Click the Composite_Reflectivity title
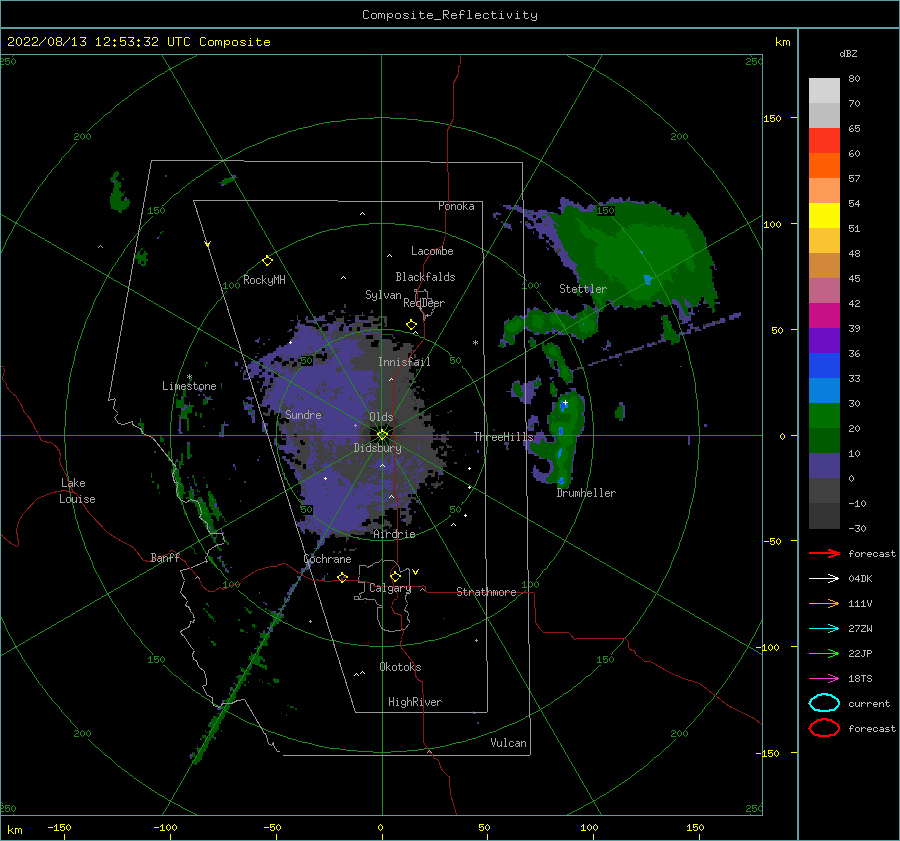 (x=449, y=15)
